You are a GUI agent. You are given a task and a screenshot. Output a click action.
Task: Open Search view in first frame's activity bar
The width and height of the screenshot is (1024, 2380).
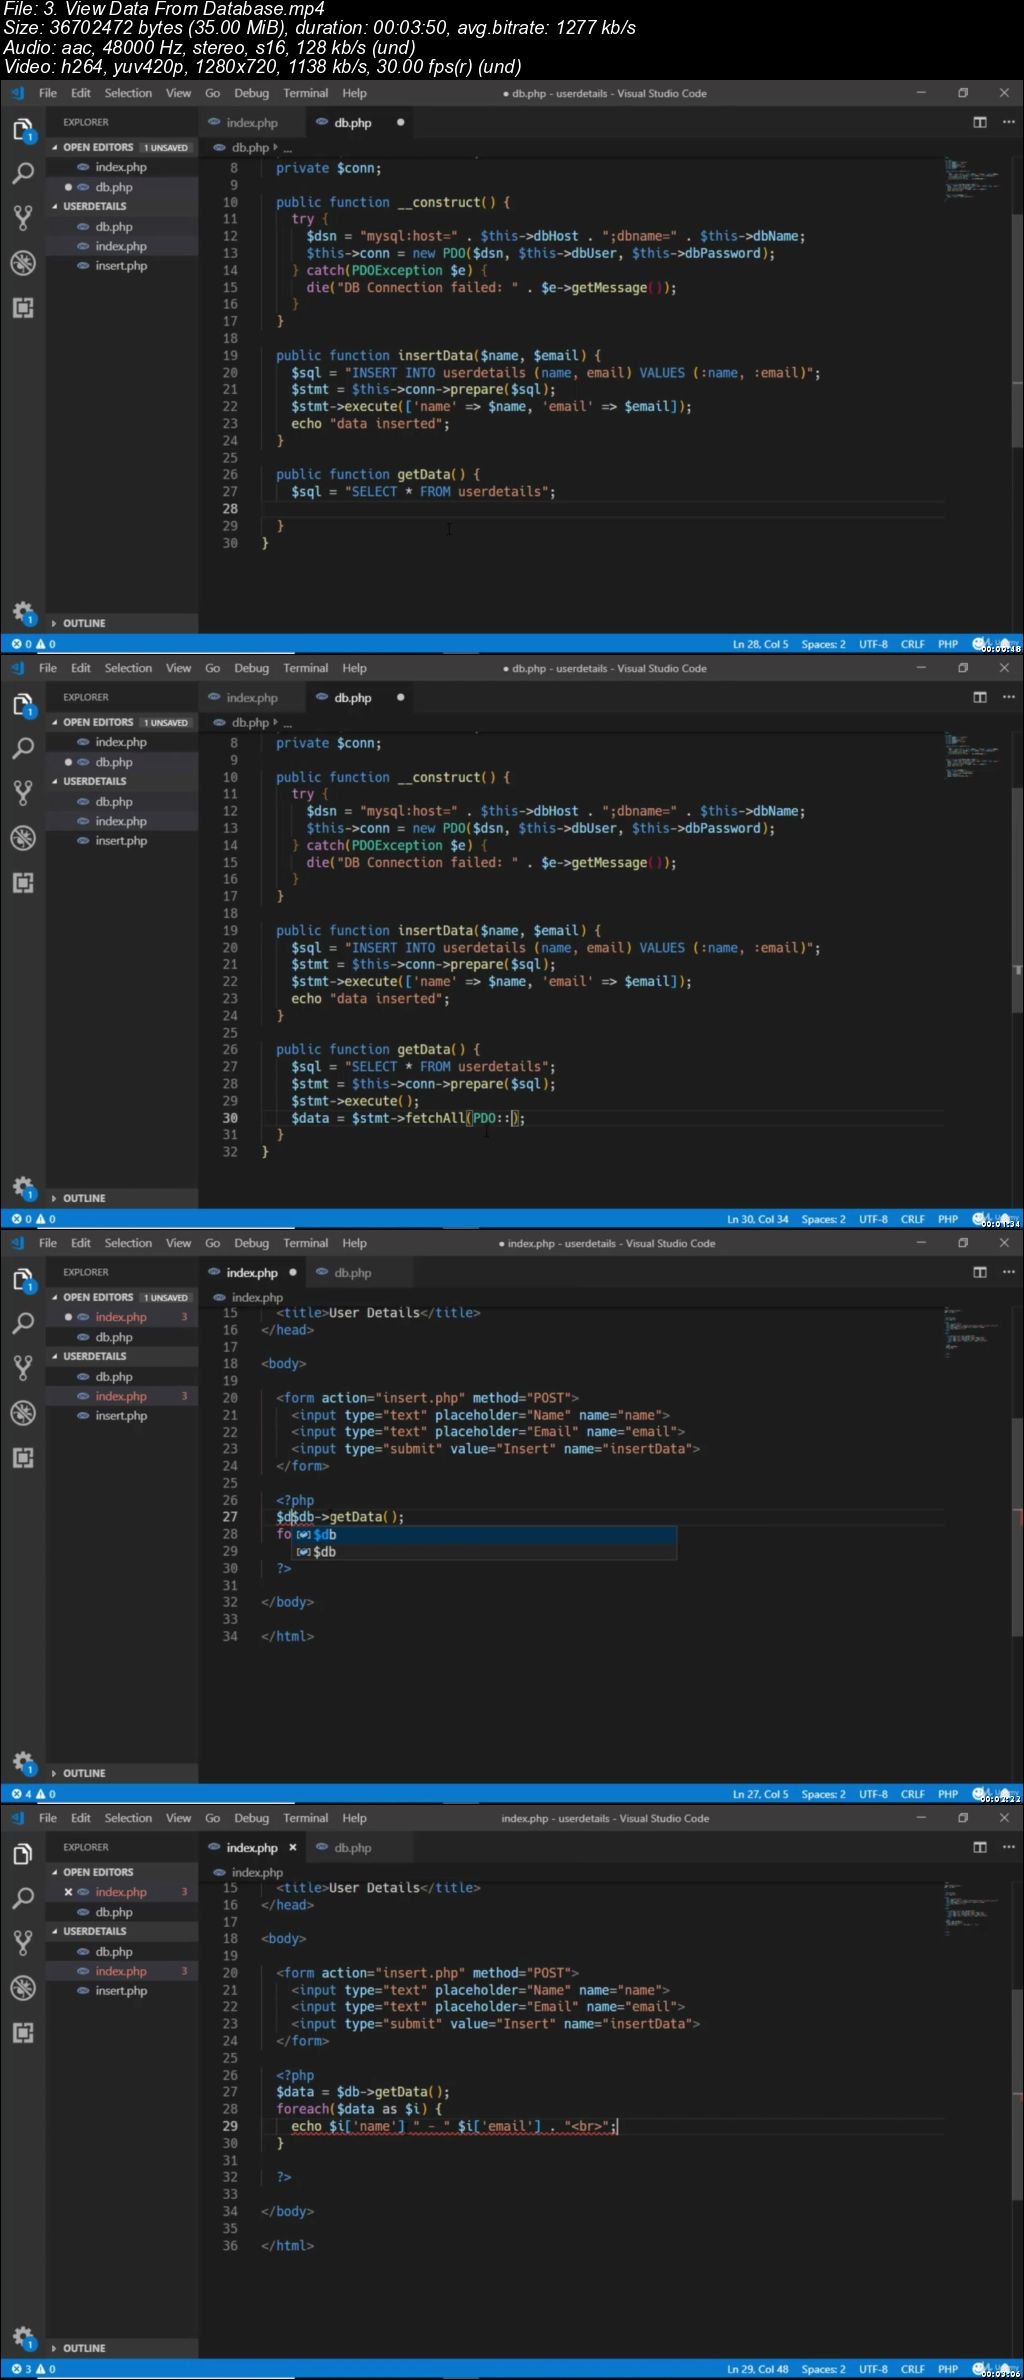(x=23, y=174)
